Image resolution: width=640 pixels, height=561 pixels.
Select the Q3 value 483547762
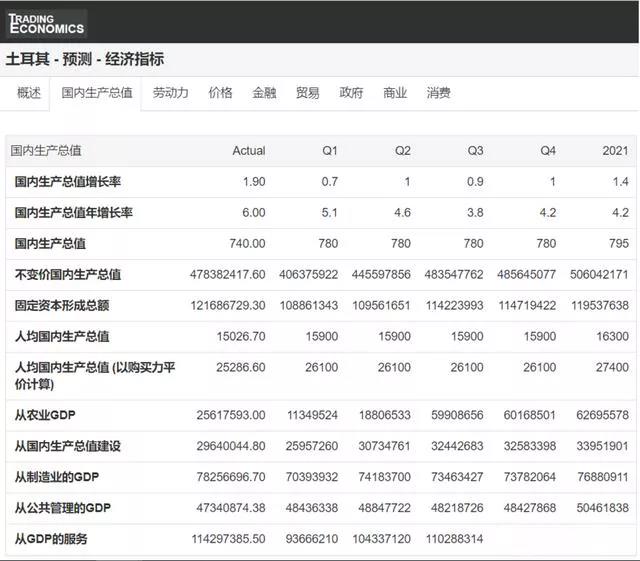point(454,274)
